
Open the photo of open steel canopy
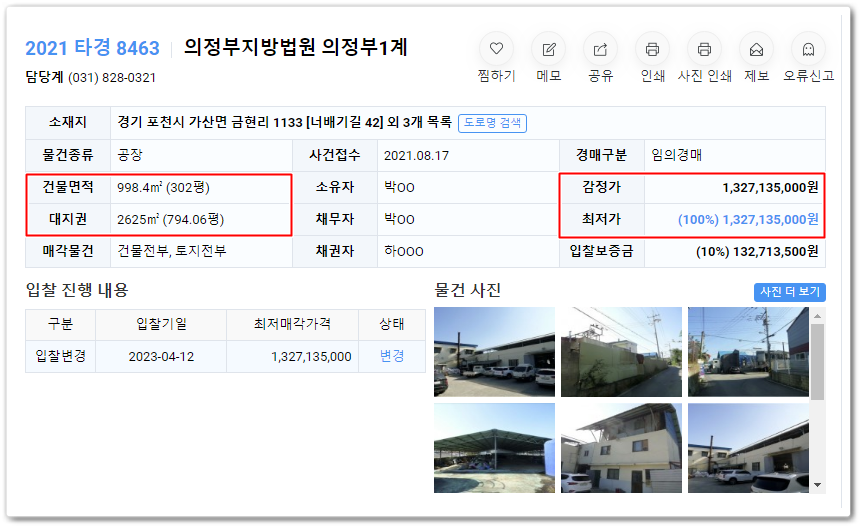tap(494, 448)
